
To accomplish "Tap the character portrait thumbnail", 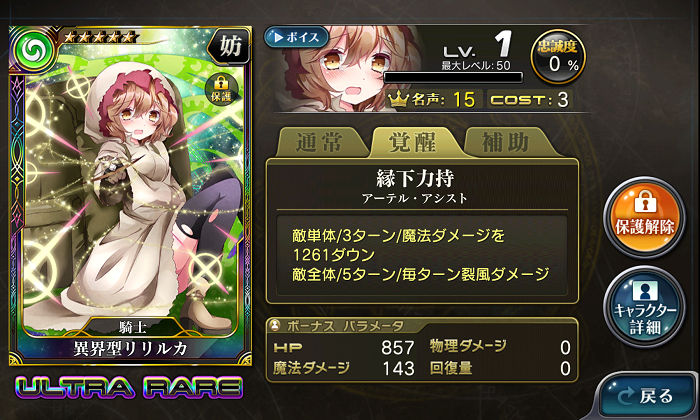I will tap(346, 68).
